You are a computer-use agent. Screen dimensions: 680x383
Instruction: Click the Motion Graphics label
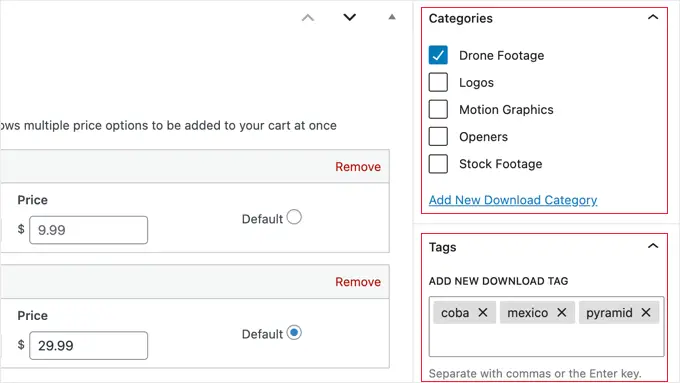click(506, 110)
